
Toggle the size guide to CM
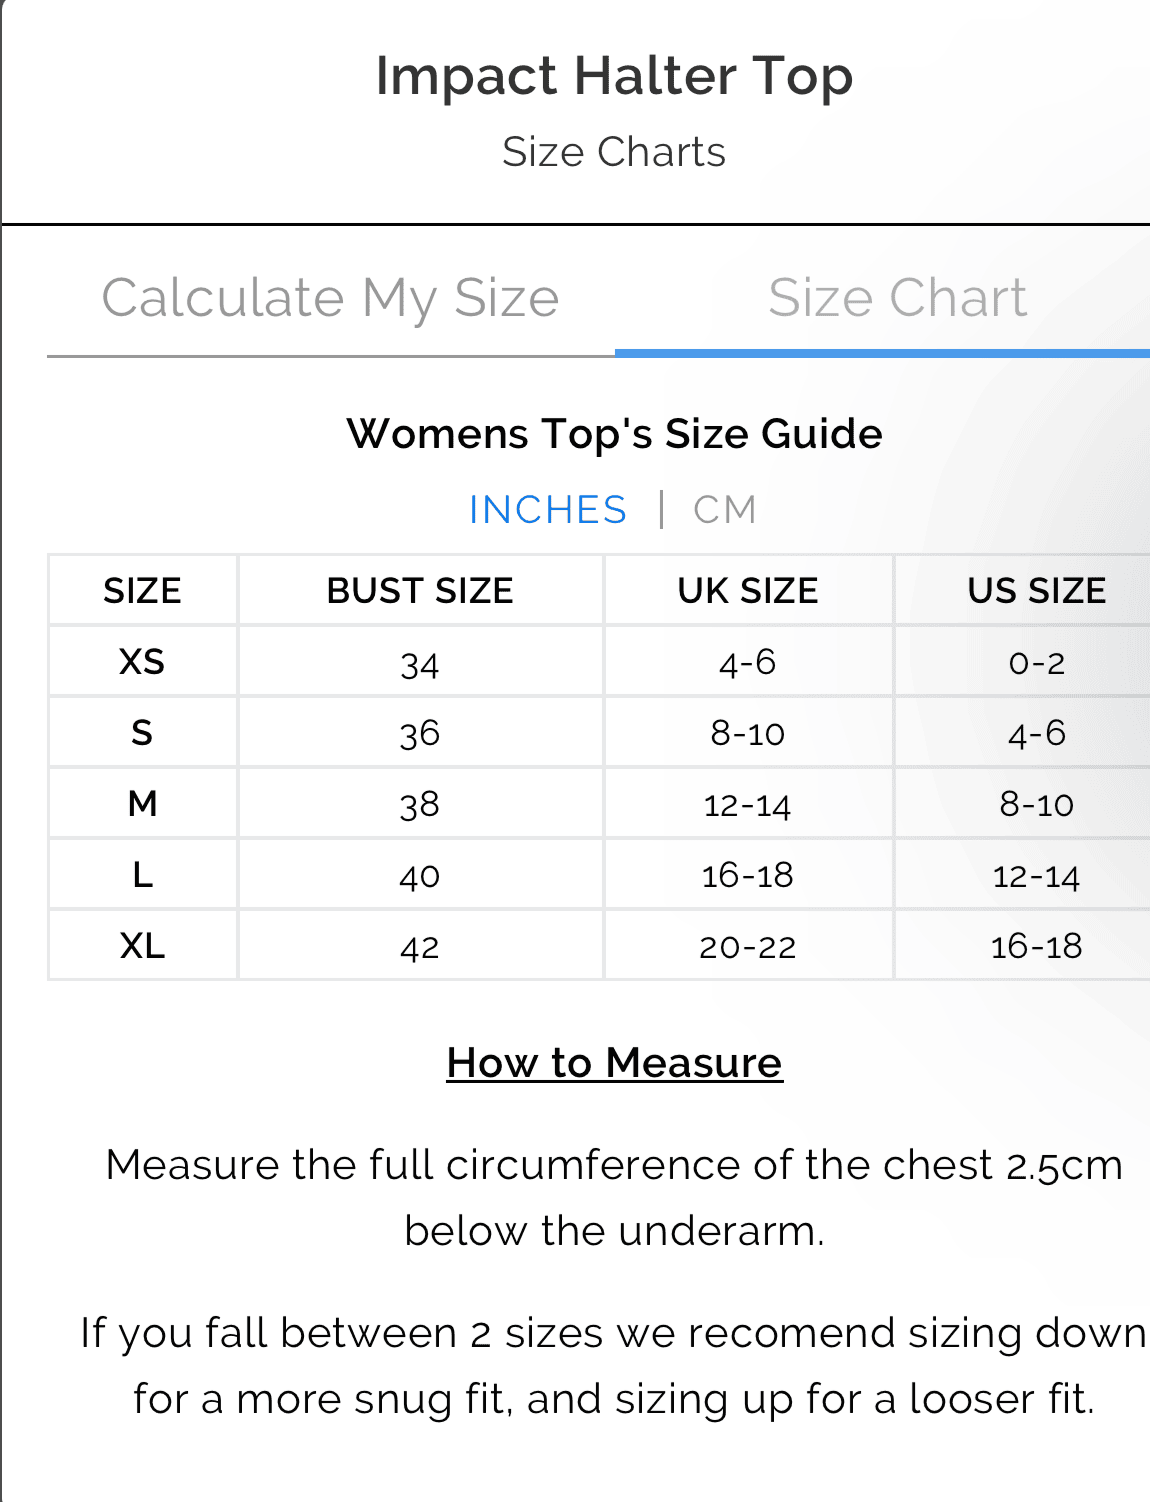coord(725,510)
